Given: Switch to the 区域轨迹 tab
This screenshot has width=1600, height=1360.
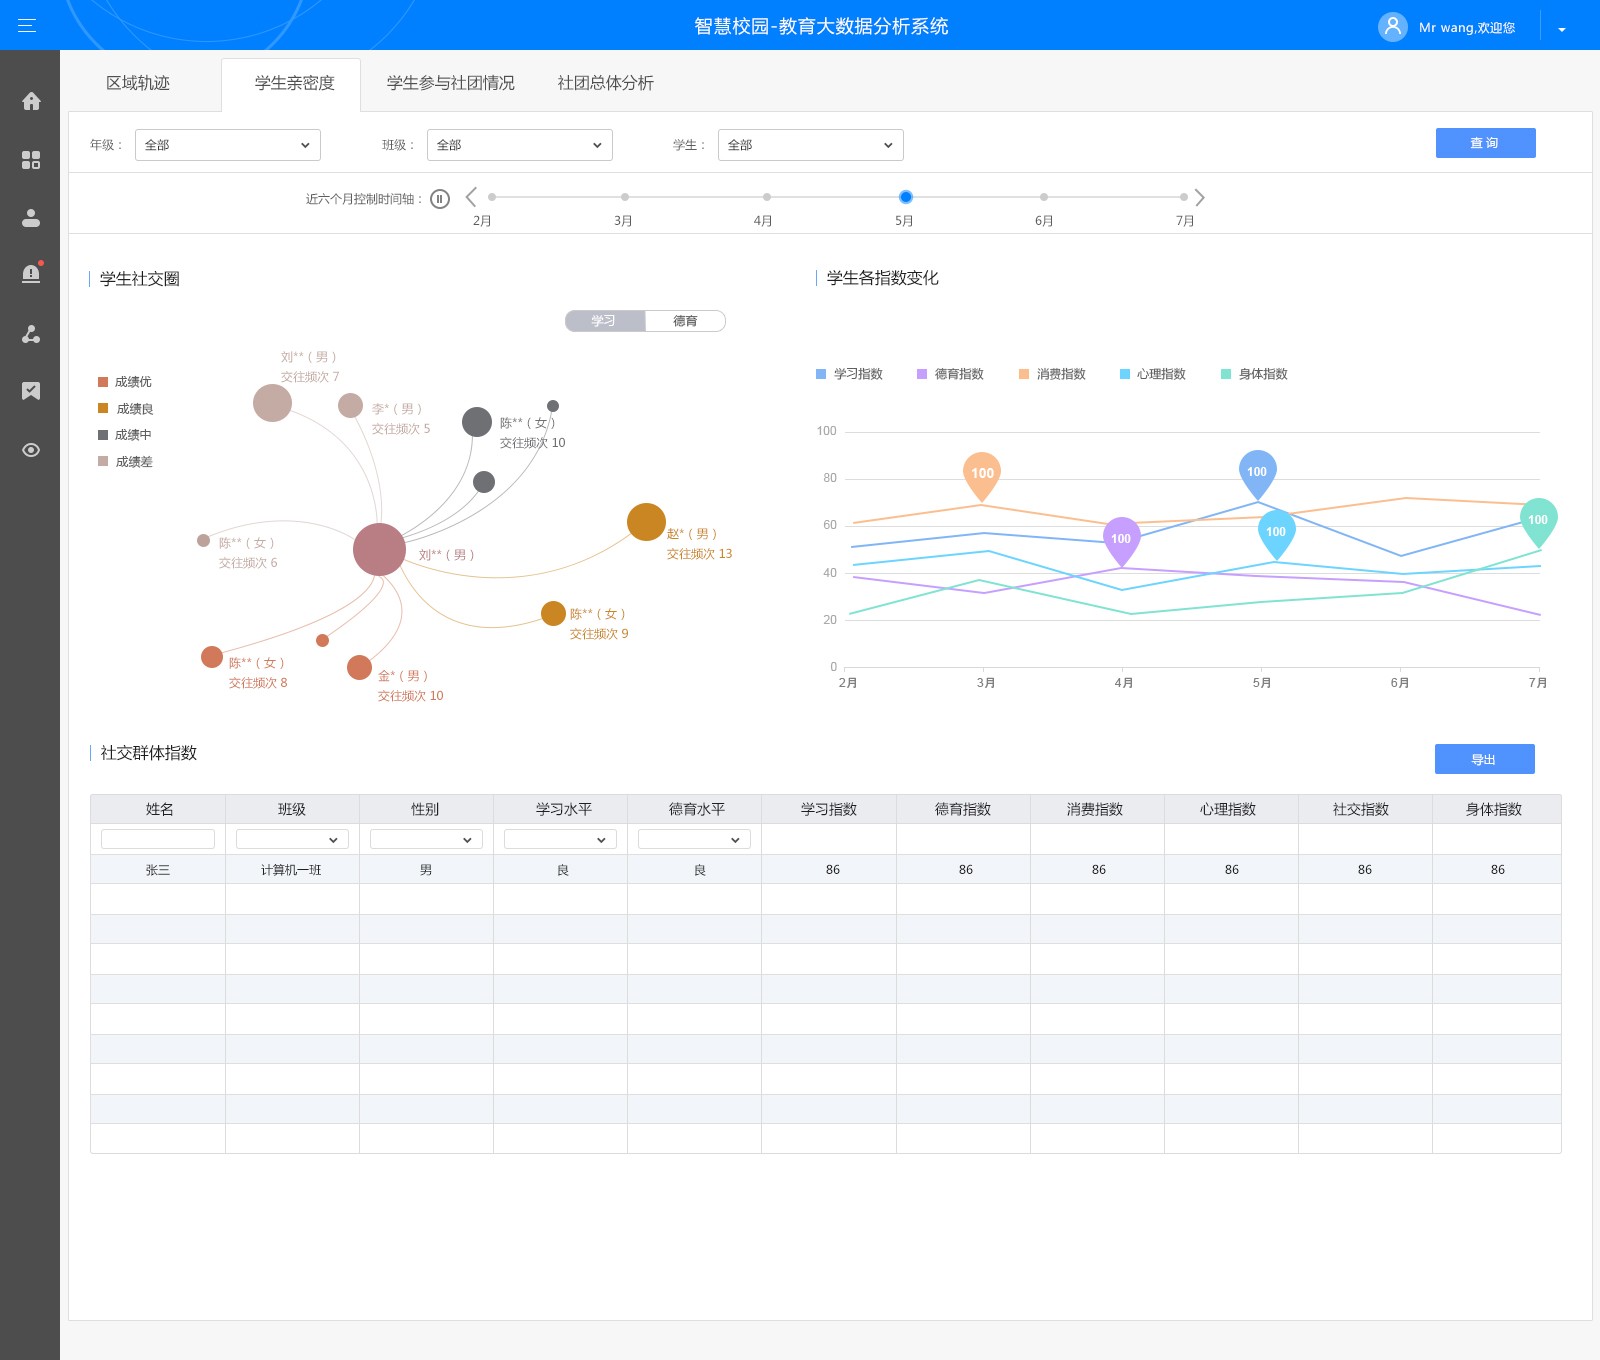Looking at the screenshot, I should pyautogui.click(x=138, y=83).
